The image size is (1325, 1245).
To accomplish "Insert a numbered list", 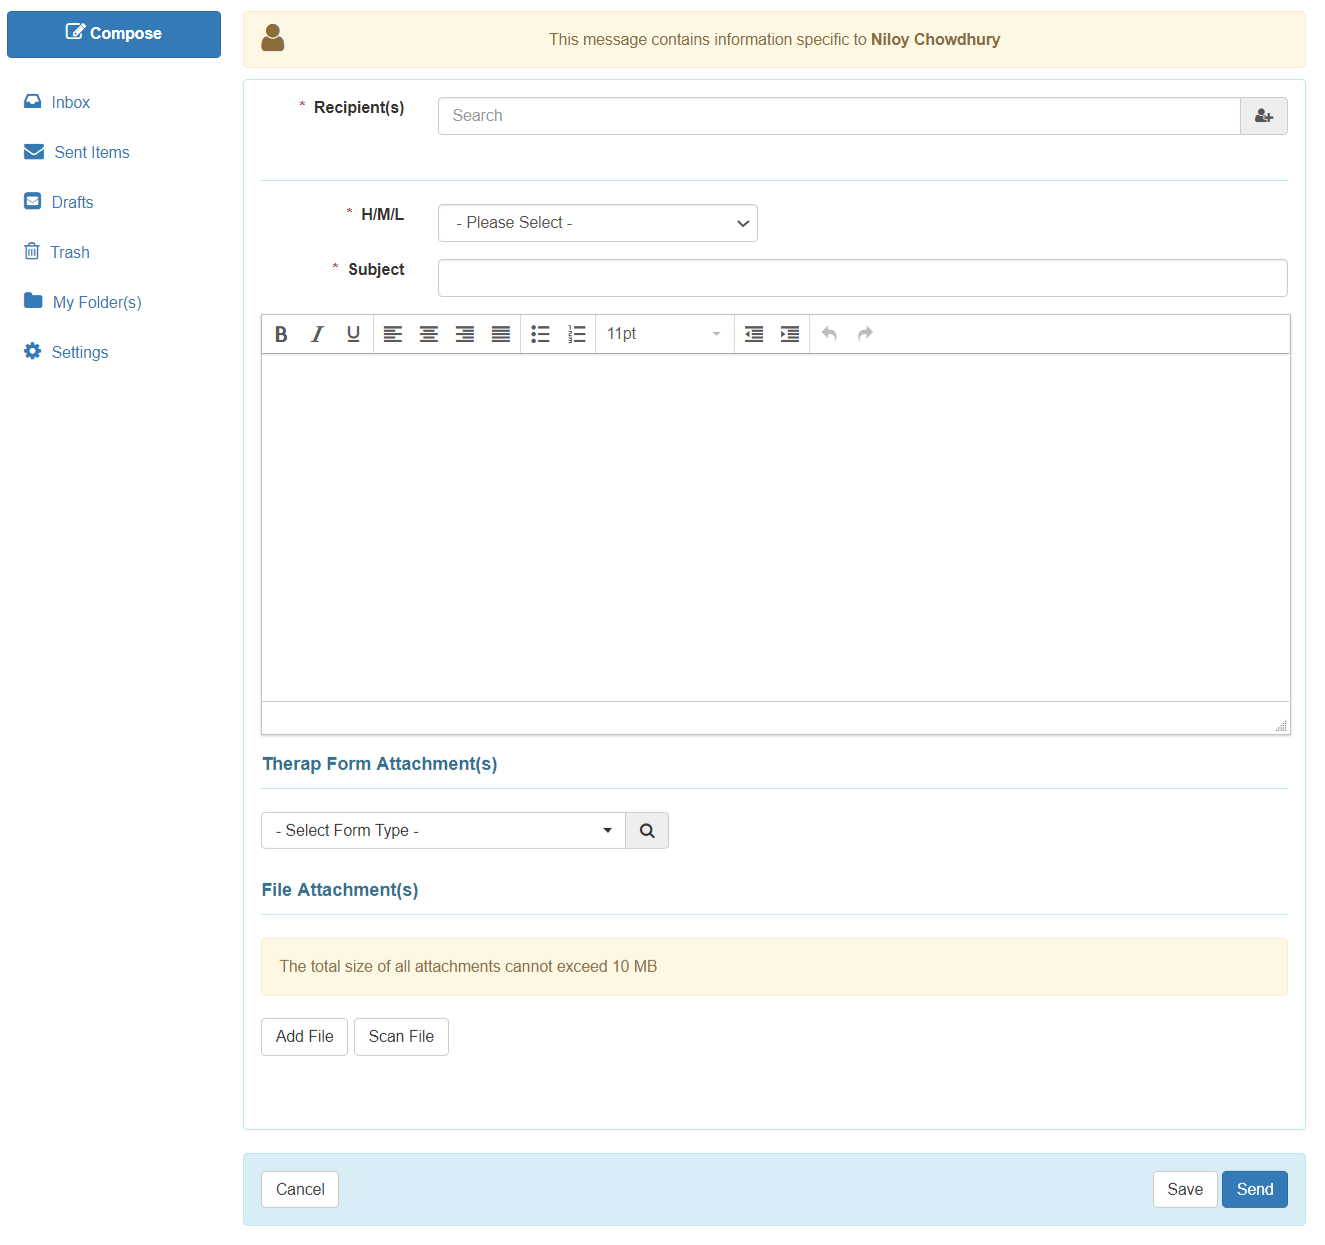I will pyautogui.click(x=576, y=334).
